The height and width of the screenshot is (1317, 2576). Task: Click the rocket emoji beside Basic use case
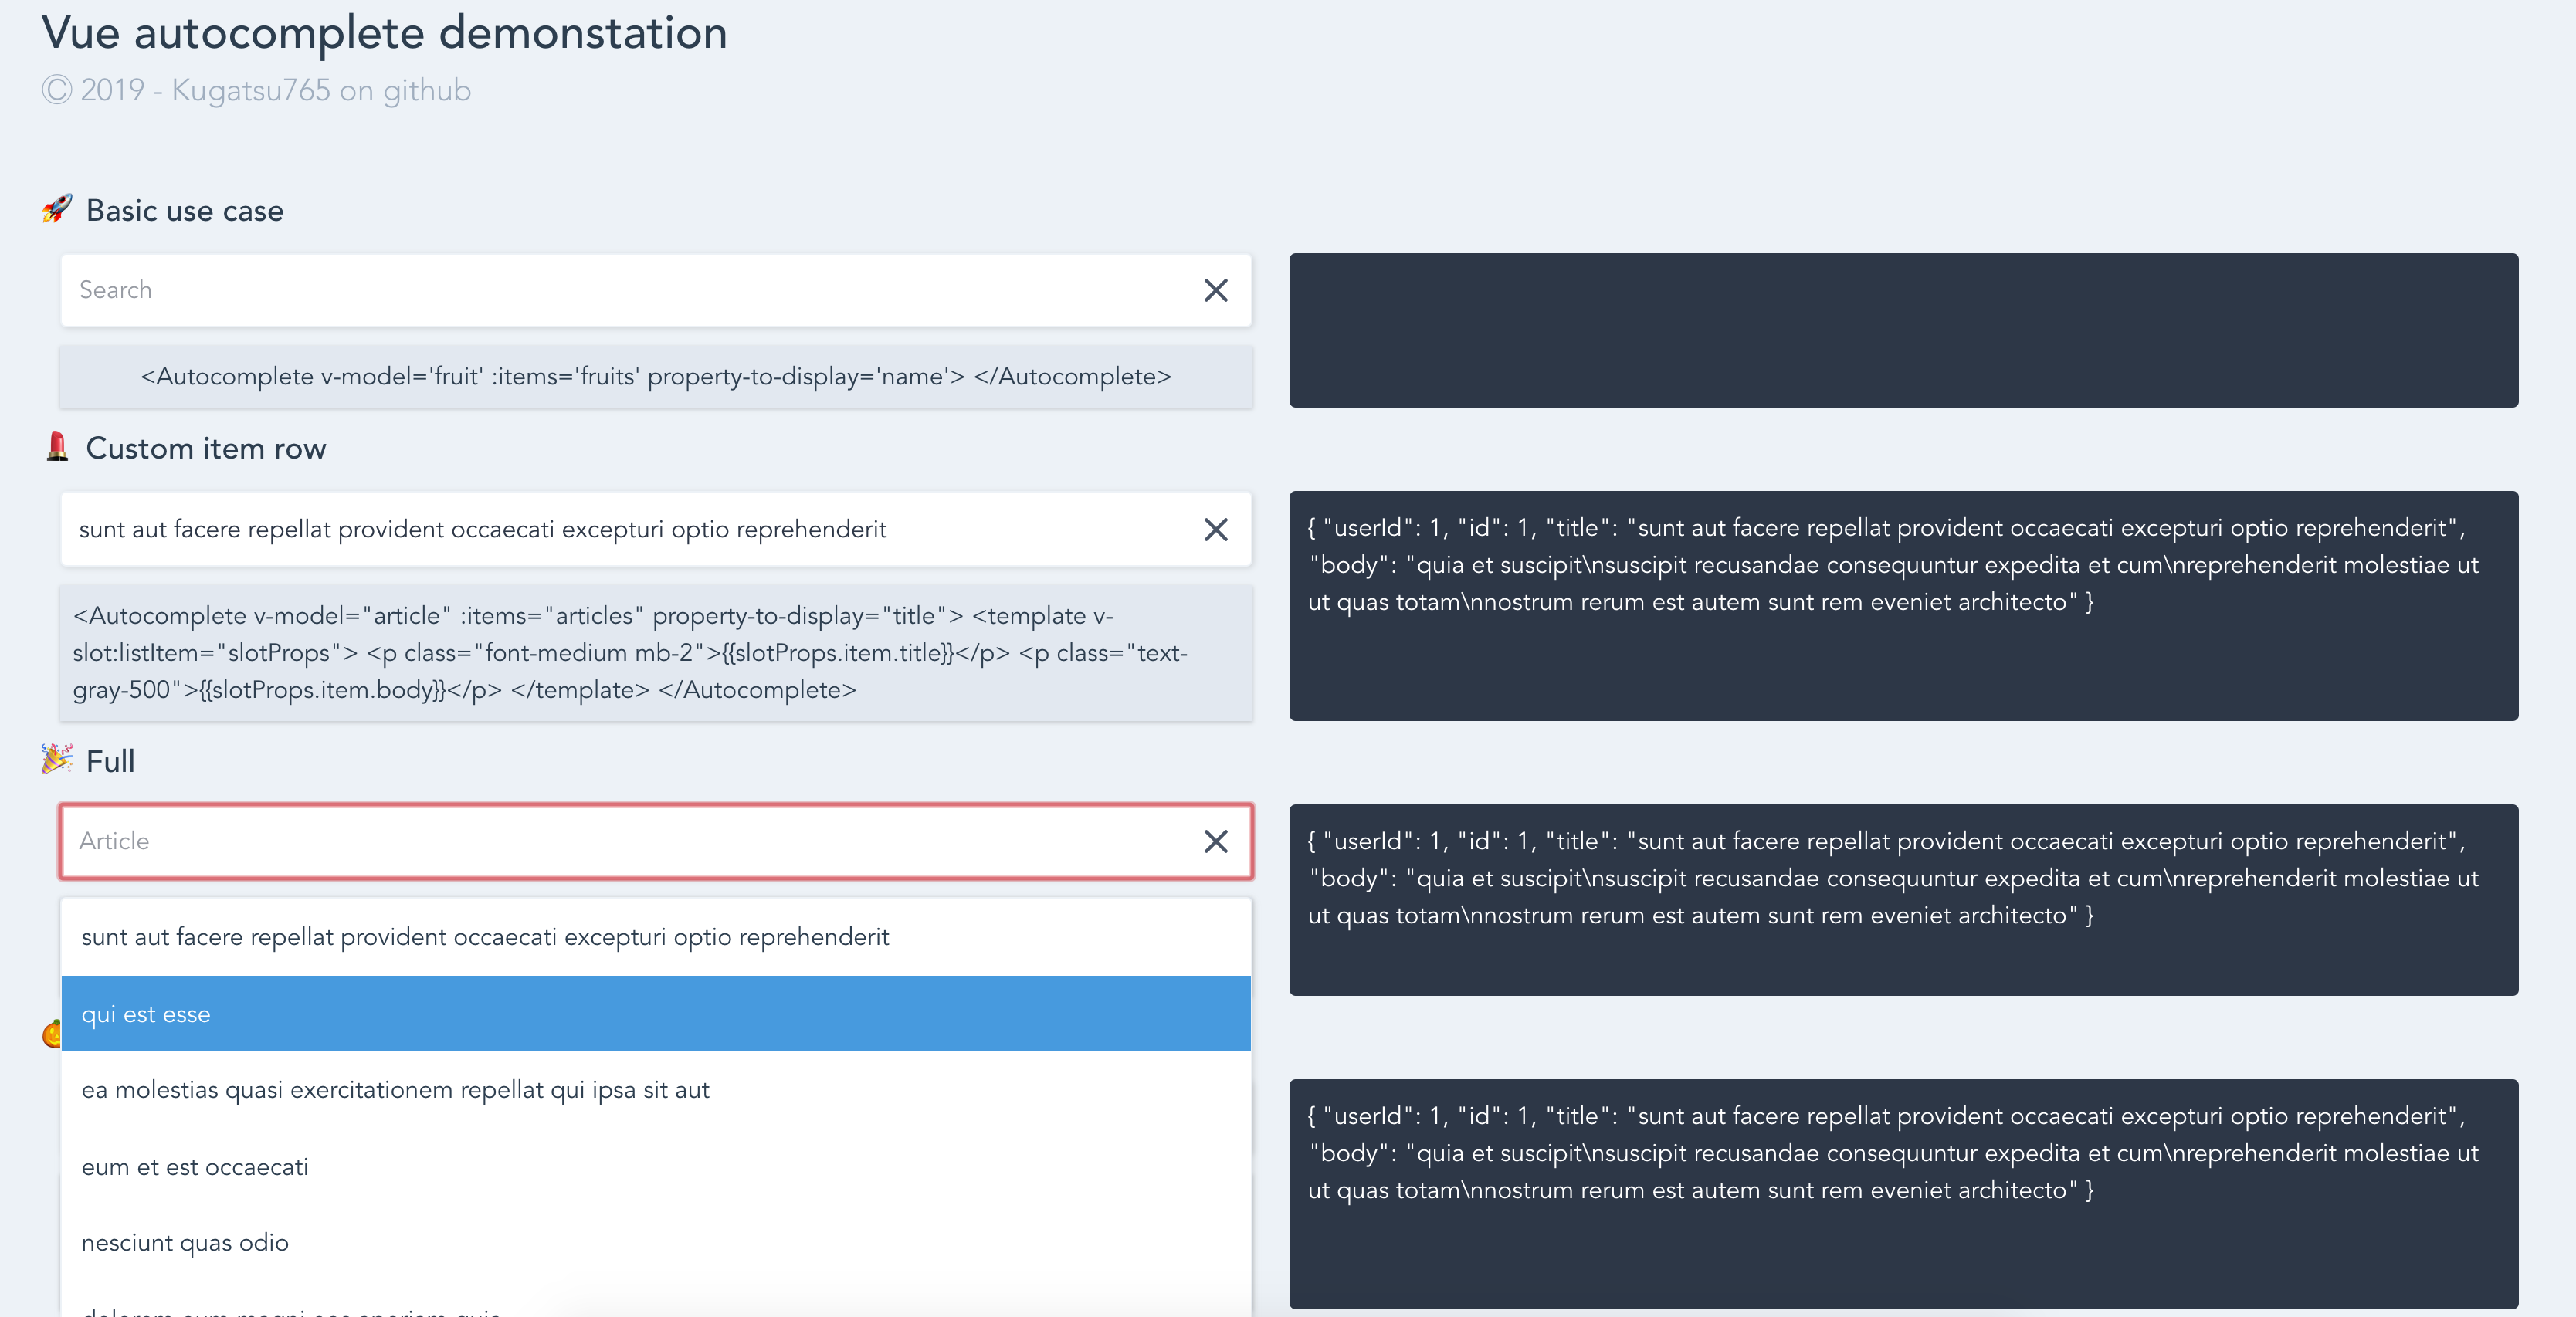point(57,209)
